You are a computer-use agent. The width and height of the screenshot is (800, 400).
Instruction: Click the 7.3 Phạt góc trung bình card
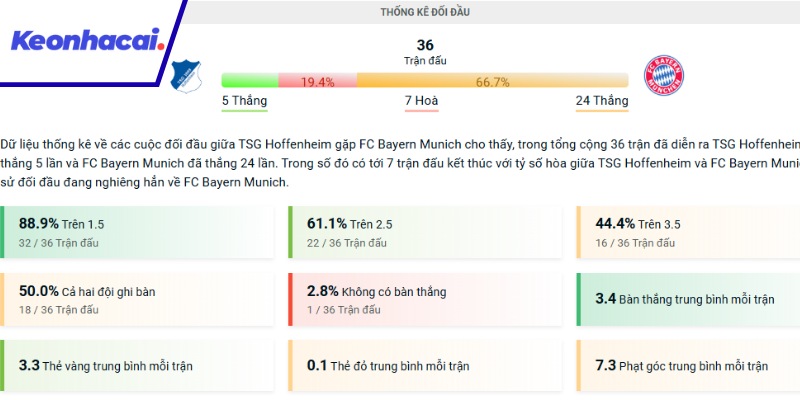click(688, 365)
